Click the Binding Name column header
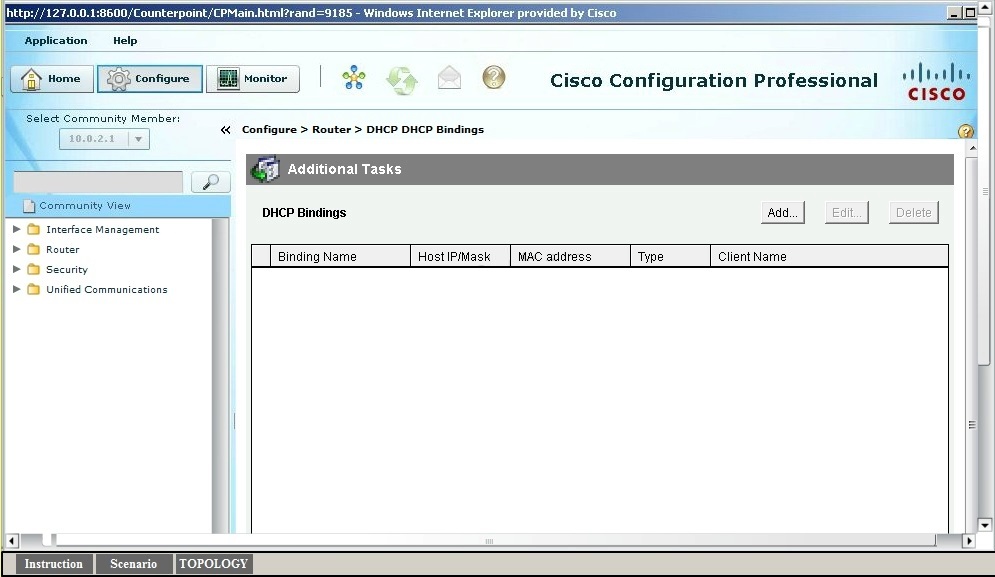The height and width of the screenshot is (577, 995). coord(341,256)
